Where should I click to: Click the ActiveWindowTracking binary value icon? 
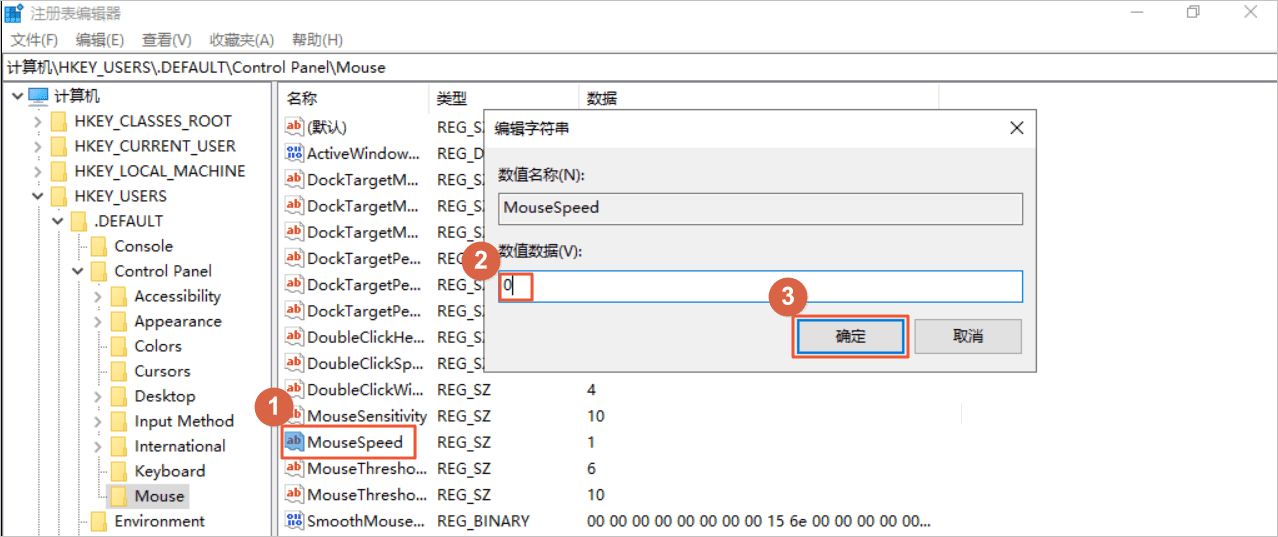point(294,153)
